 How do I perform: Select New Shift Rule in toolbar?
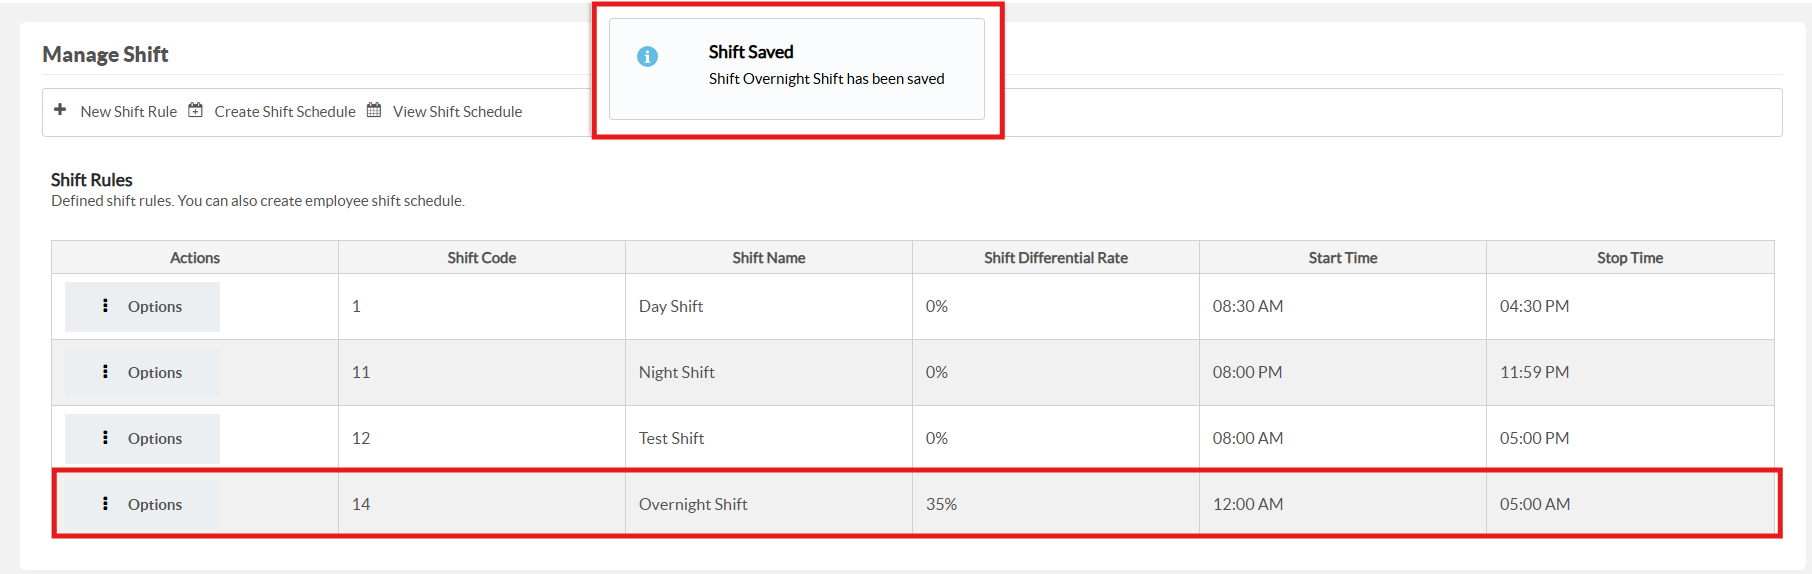(128, 112)
